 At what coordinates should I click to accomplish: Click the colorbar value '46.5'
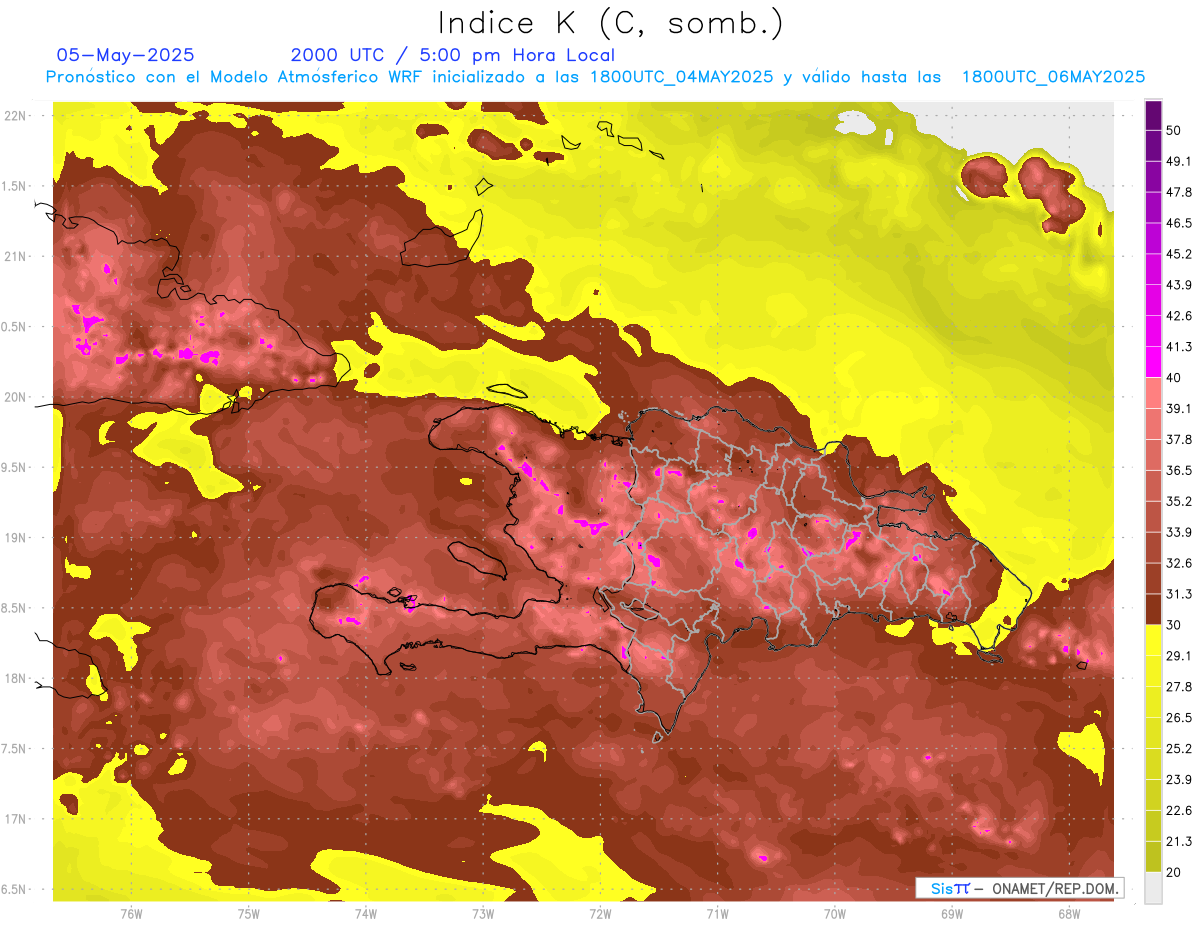pyautogui.click(x=1179, y=224)
